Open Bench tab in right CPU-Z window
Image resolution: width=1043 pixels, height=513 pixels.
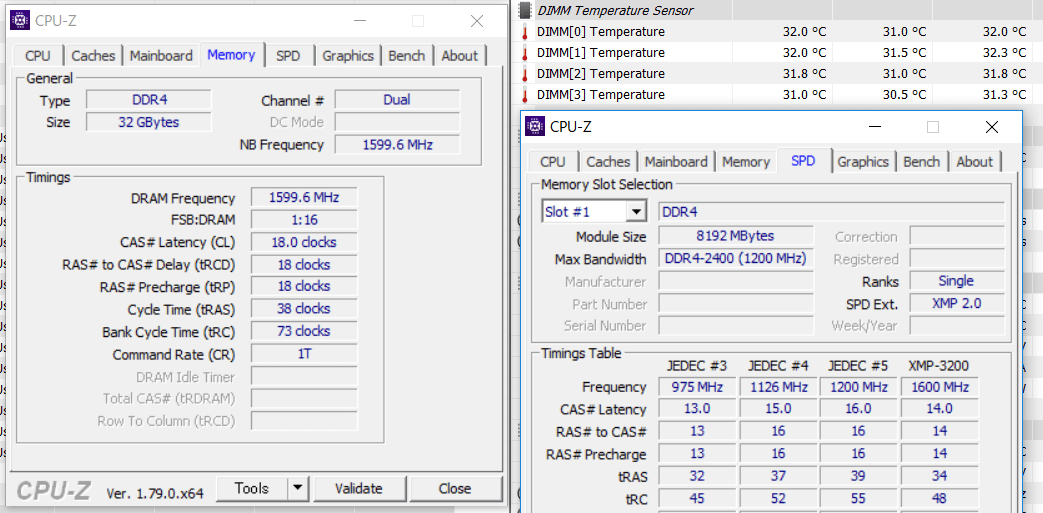[921, 162]
